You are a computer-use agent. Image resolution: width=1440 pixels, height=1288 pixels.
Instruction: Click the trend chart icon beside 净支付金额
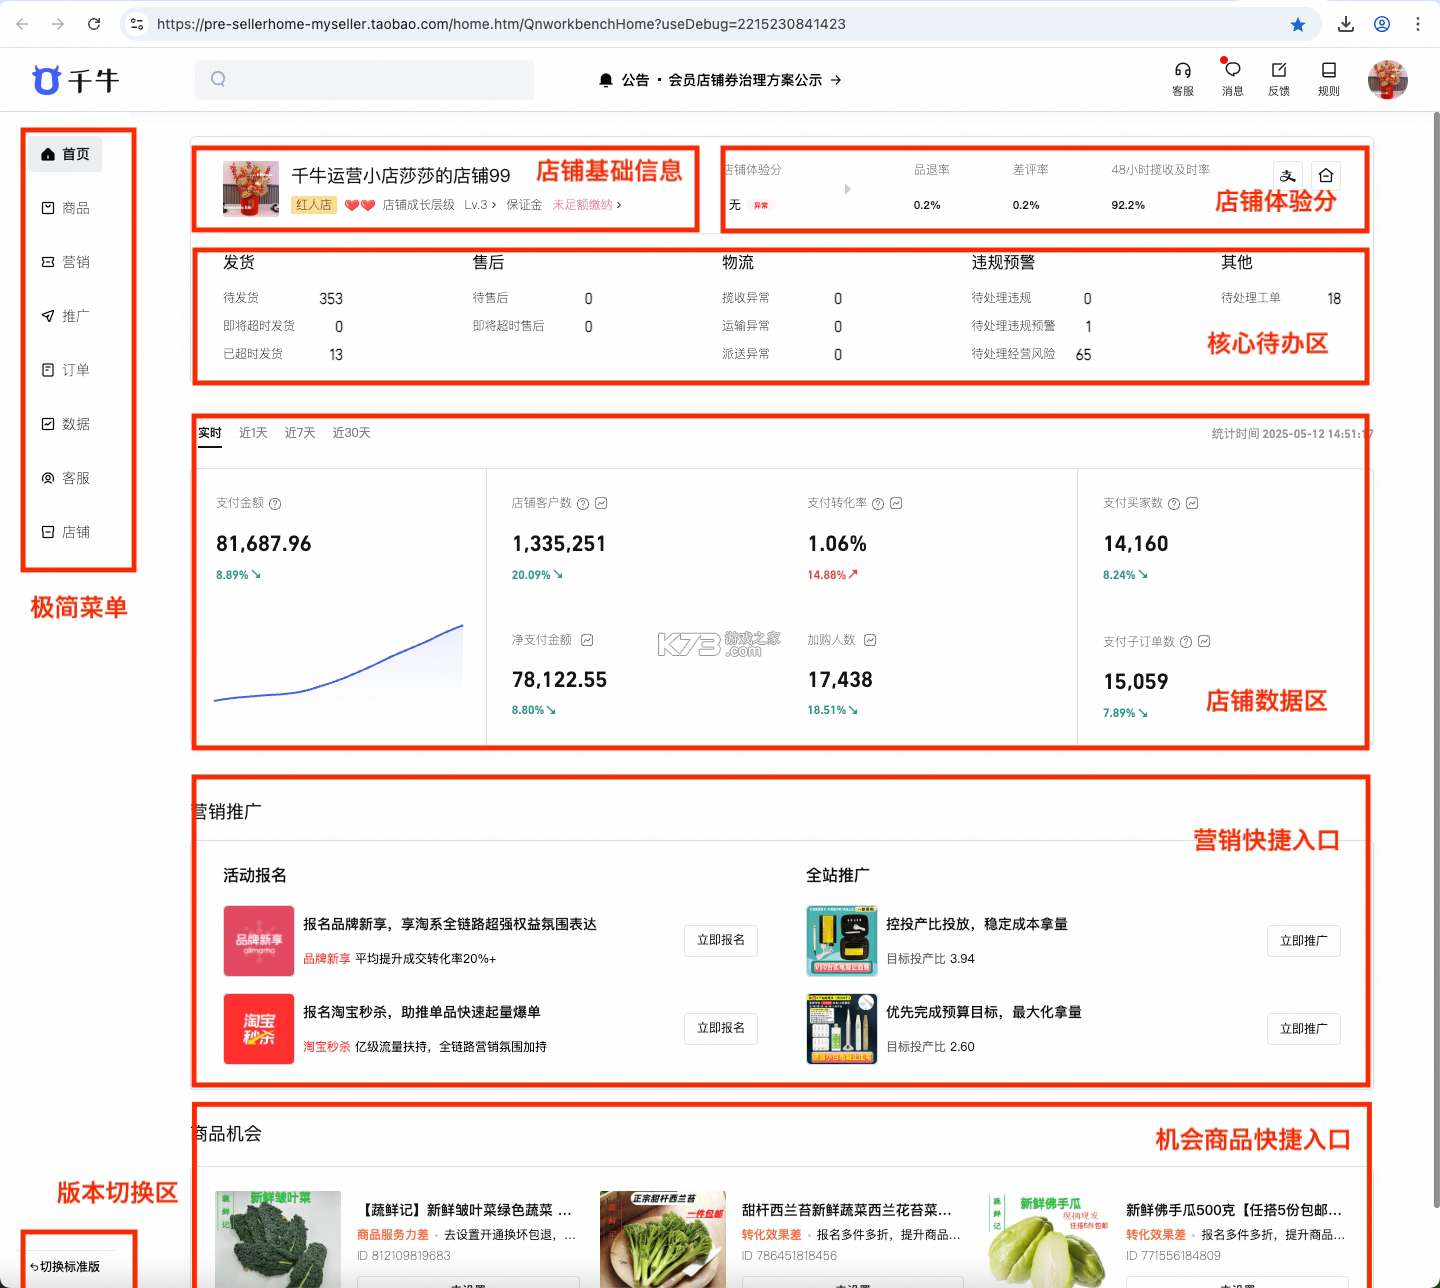pos(587,640)
